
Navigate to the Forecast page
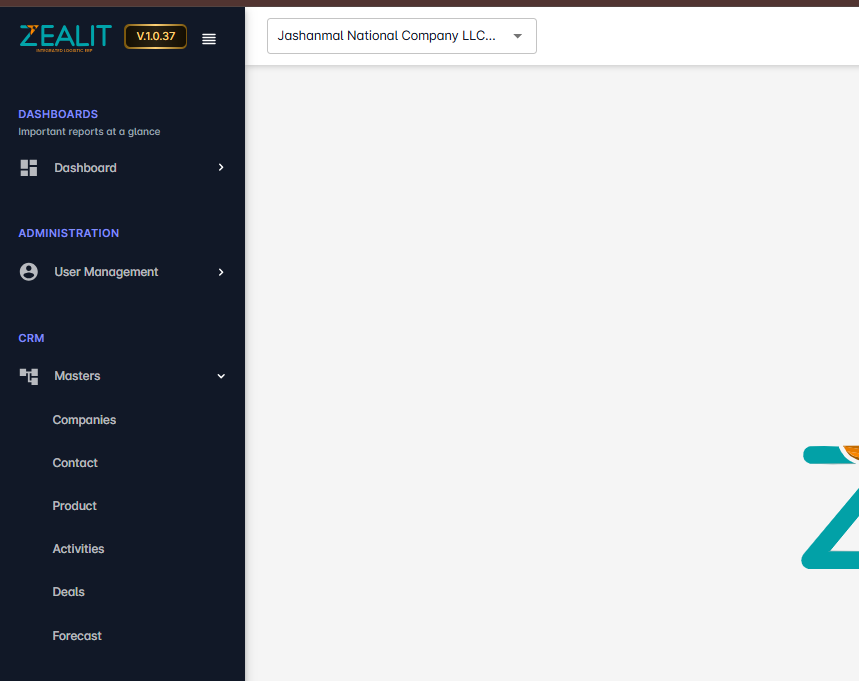click(77, 636)
